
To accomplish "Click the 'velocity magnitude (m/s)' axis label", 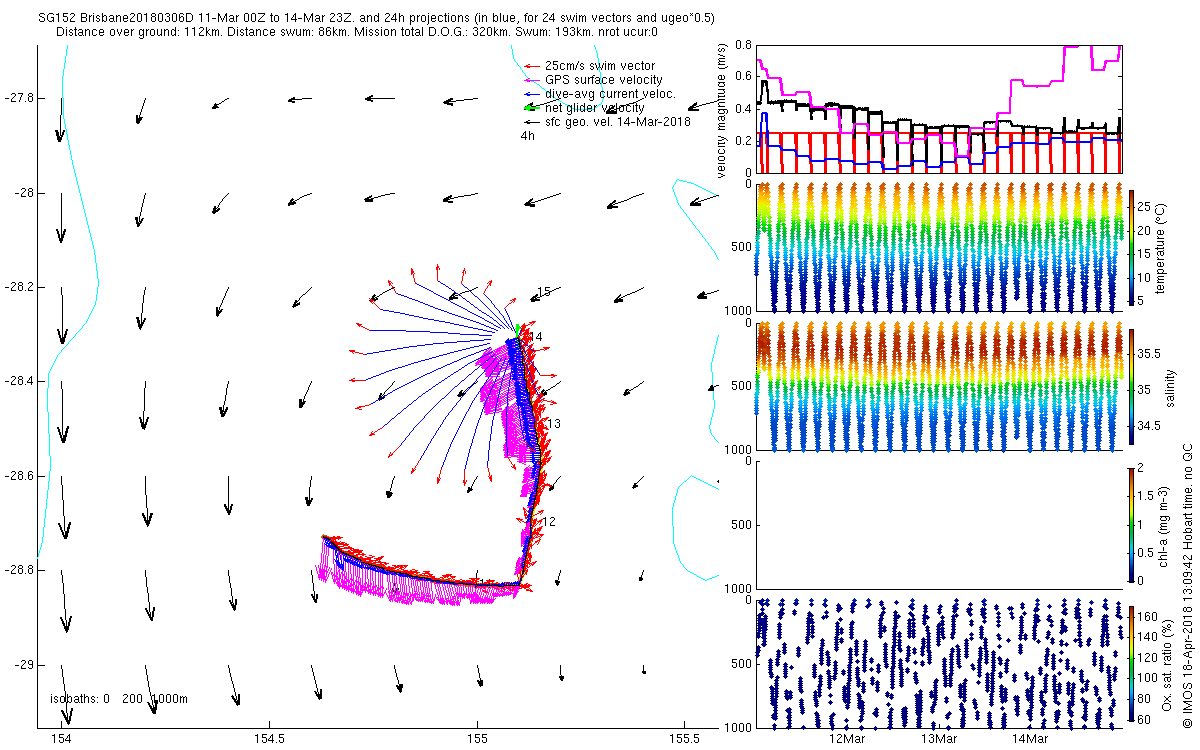I will tap(721, 110).
